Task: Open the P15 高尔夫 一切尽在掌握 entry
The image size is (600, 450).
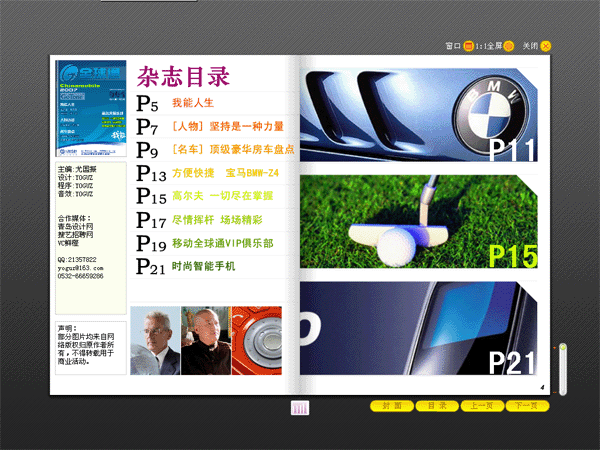Action: pos(205,196)
